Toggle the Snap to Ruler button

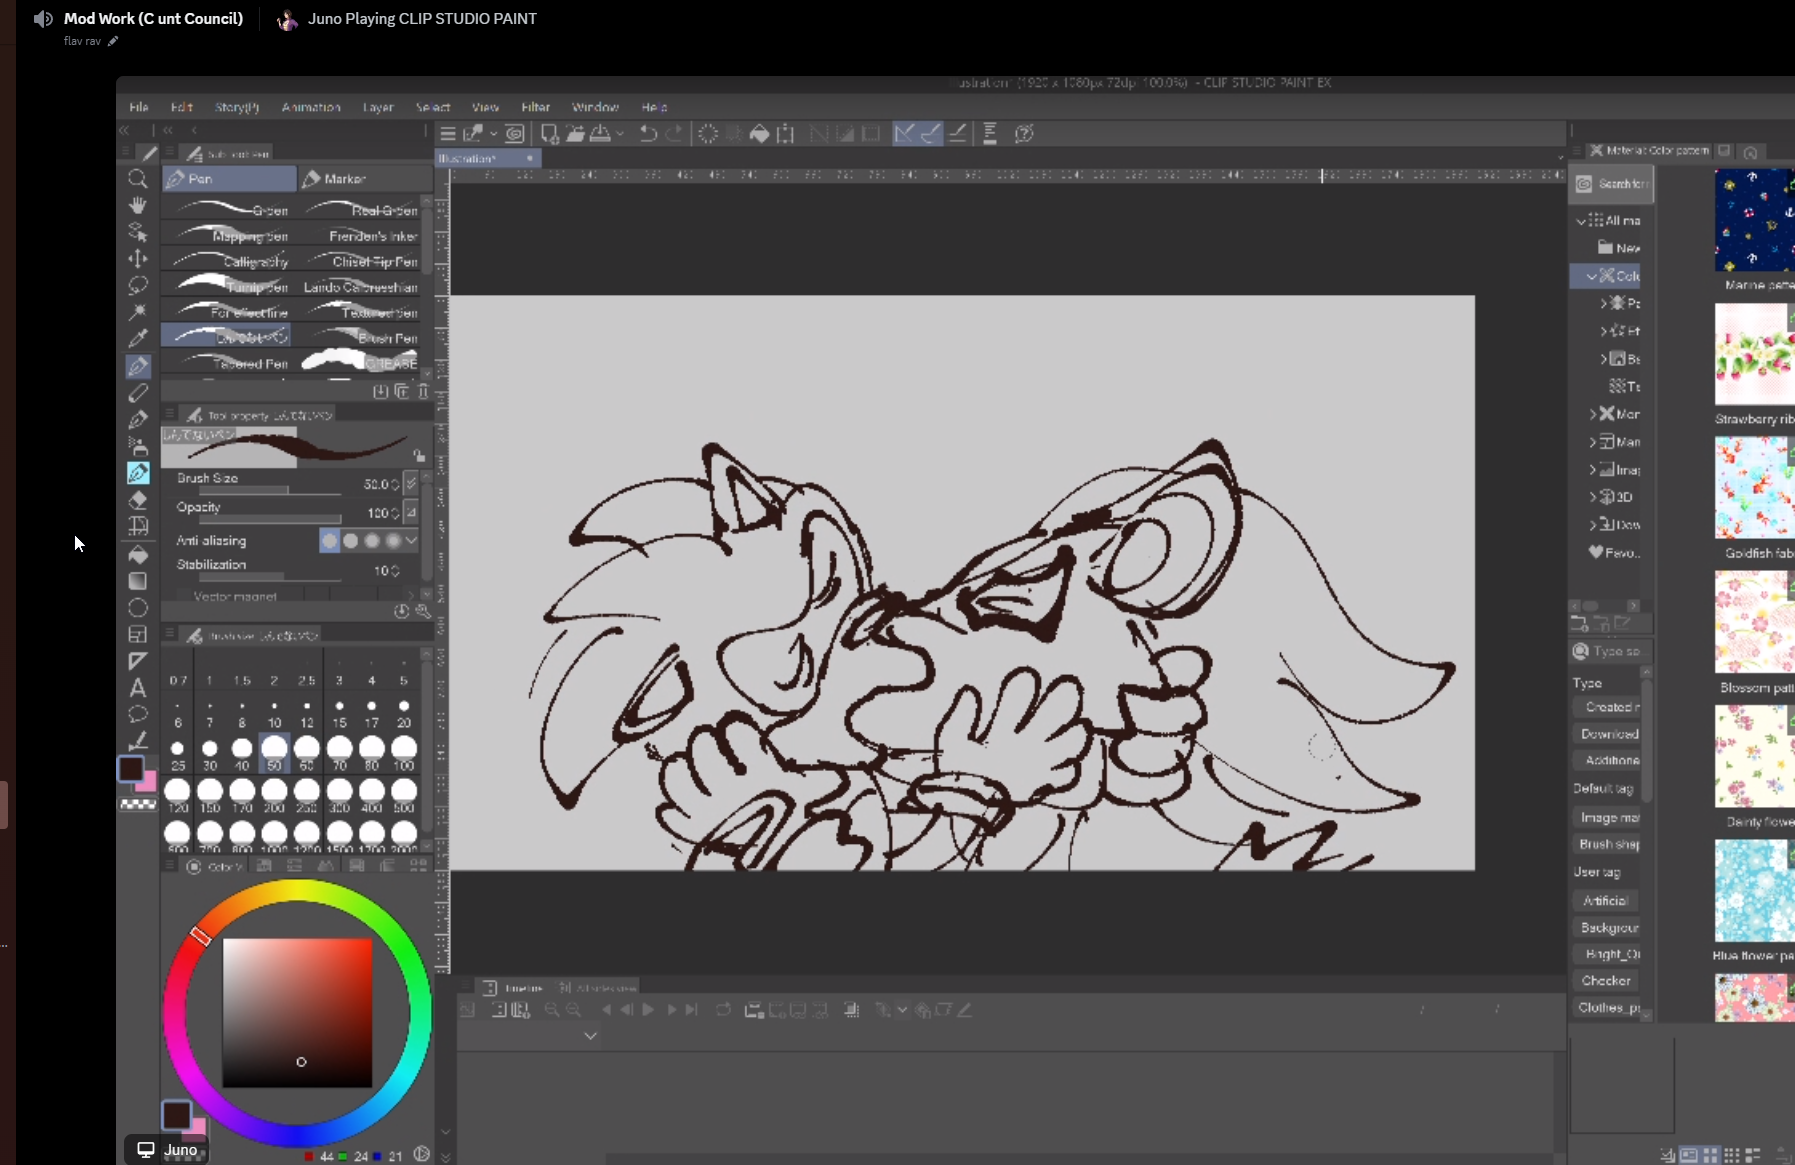904,134
